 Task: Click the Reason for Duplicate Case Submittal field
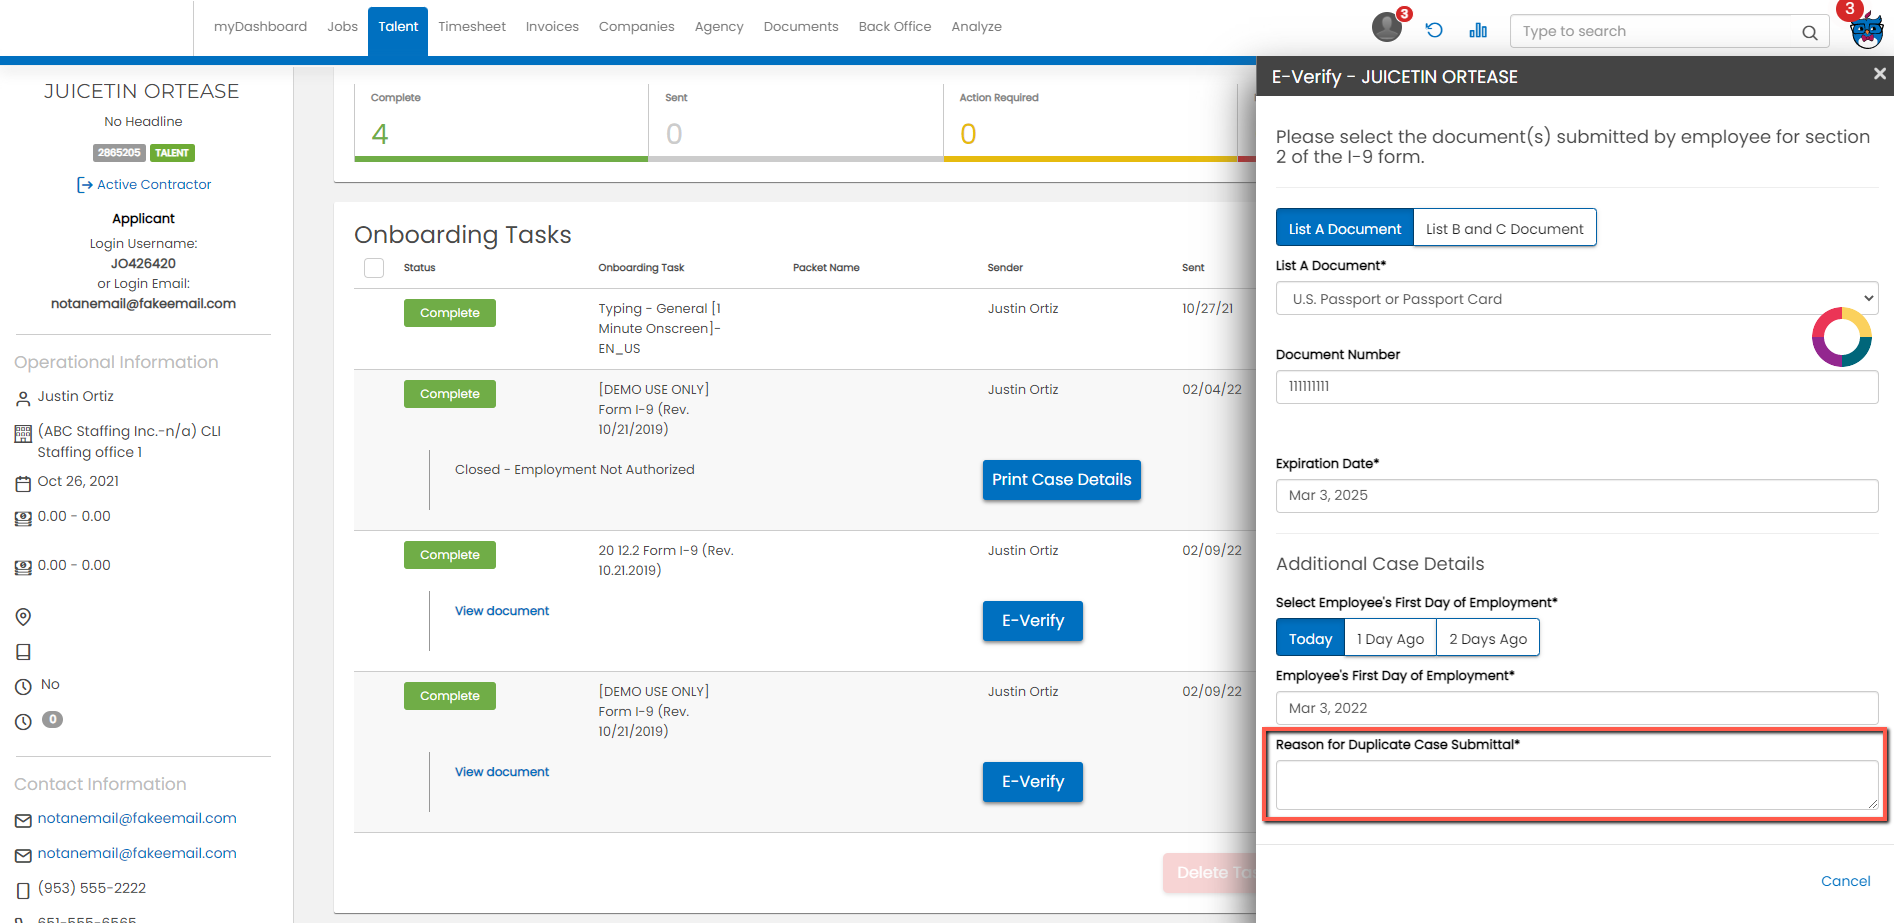click(x=1577, y=785)
